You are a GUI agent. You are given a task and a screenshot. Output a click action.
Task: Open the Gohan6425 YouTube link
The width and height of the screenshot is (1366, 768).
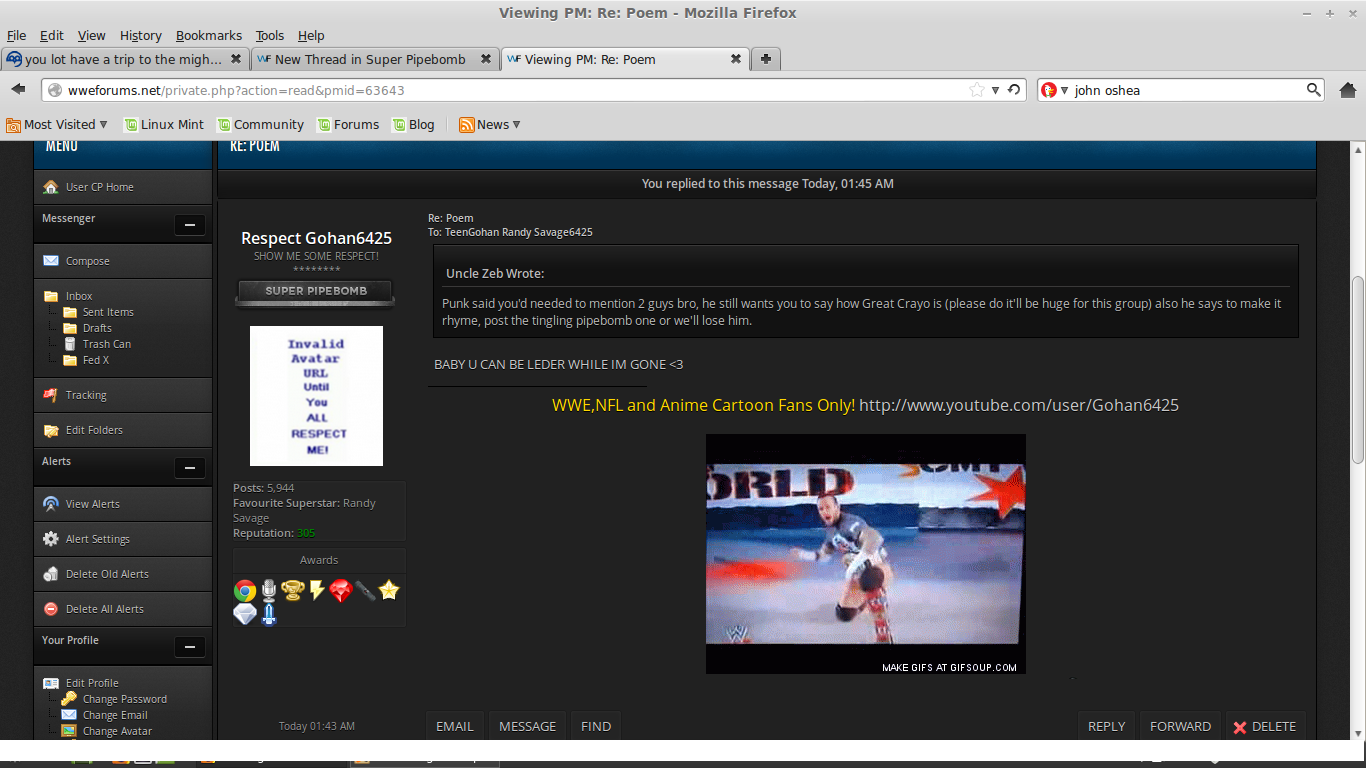1018,405
